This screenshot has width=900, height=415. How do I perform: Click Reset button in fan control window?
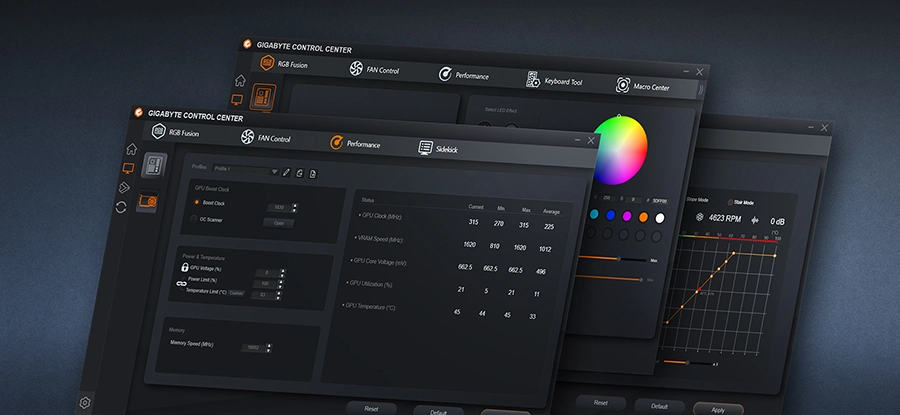pos(600,402)
